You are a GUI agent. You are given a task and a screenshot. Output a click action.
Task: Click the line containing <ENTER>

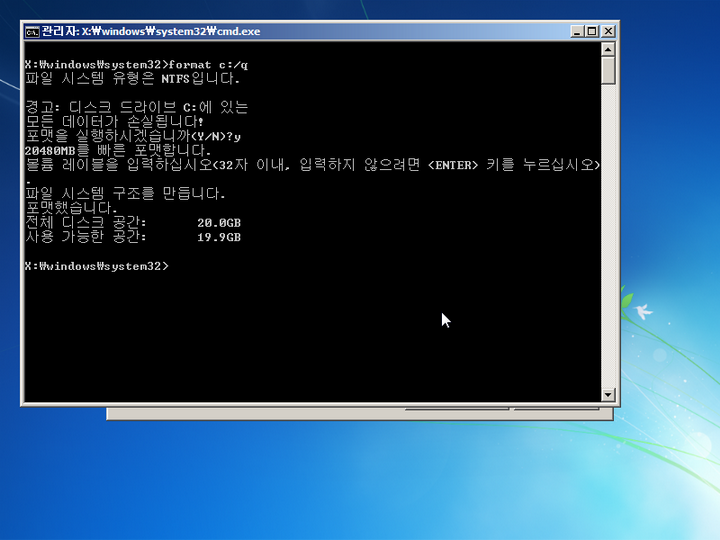click(x=313, y=165)
